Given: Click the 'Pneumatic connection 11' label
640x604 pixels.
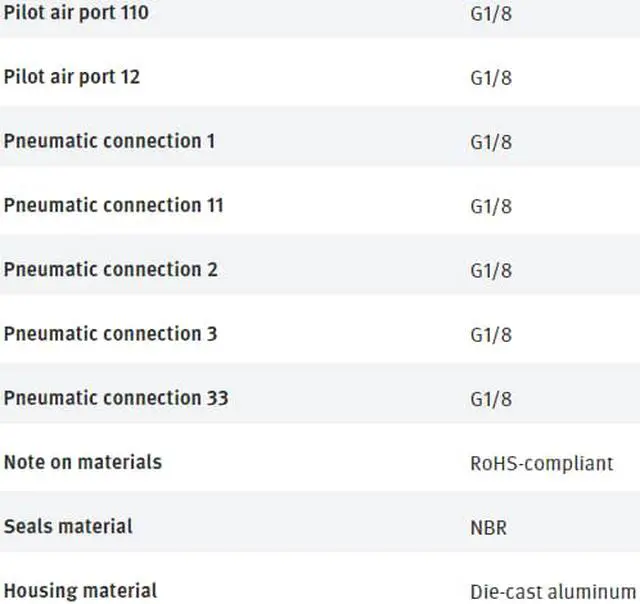Looking at the screenshot, I should [x=113, y=205].
